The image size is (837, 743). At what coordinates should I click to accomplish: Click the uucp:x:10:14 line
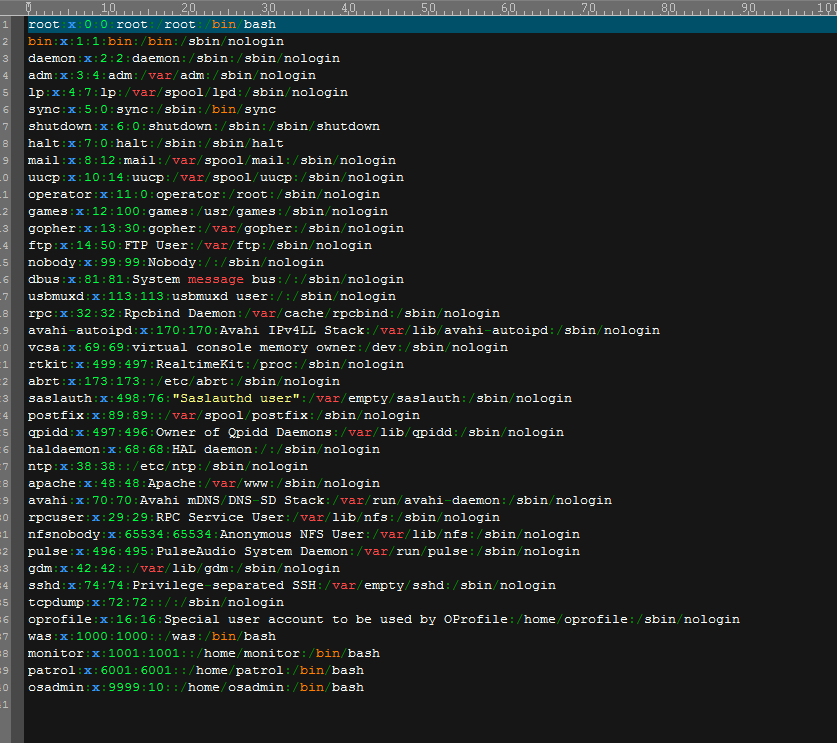(x=216, y=178)
